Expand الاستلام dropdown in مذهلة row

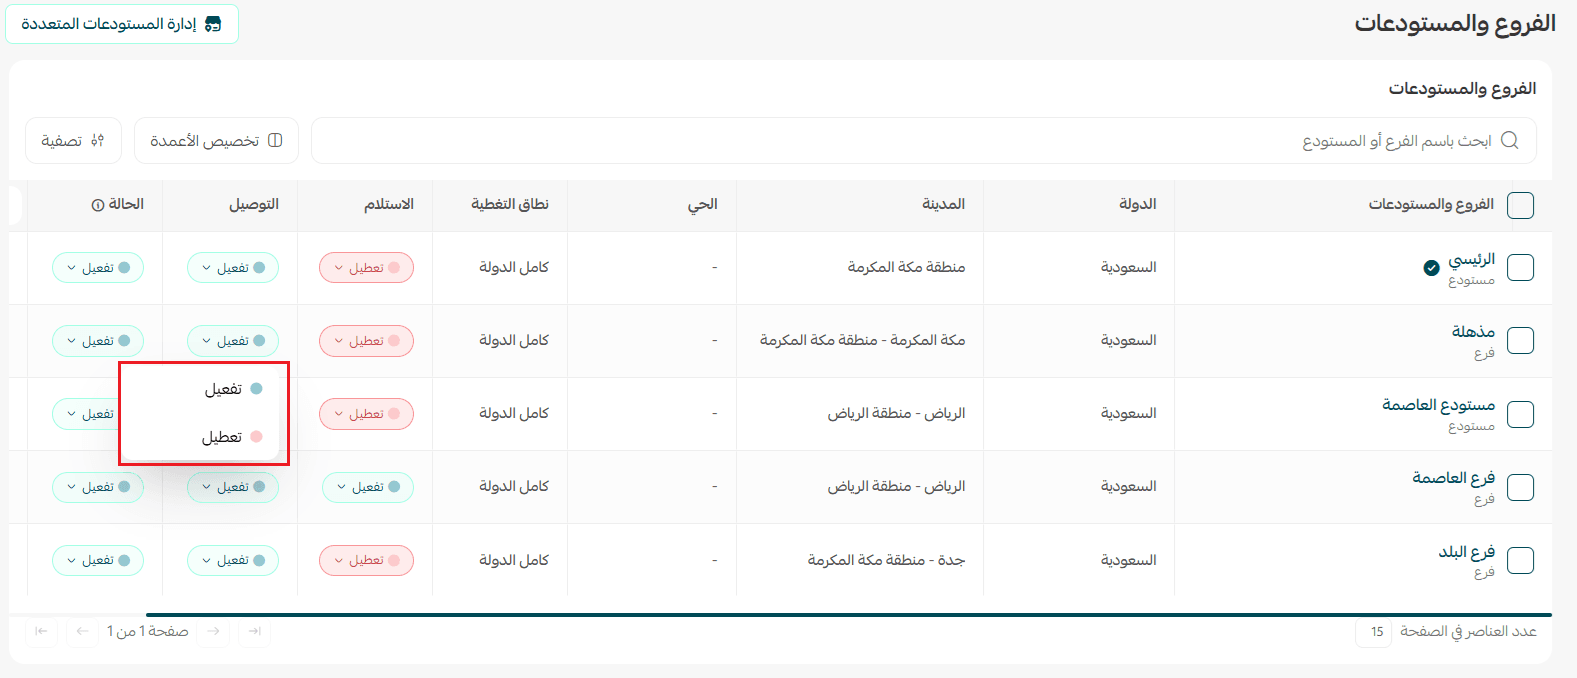(x=366, y=341)
